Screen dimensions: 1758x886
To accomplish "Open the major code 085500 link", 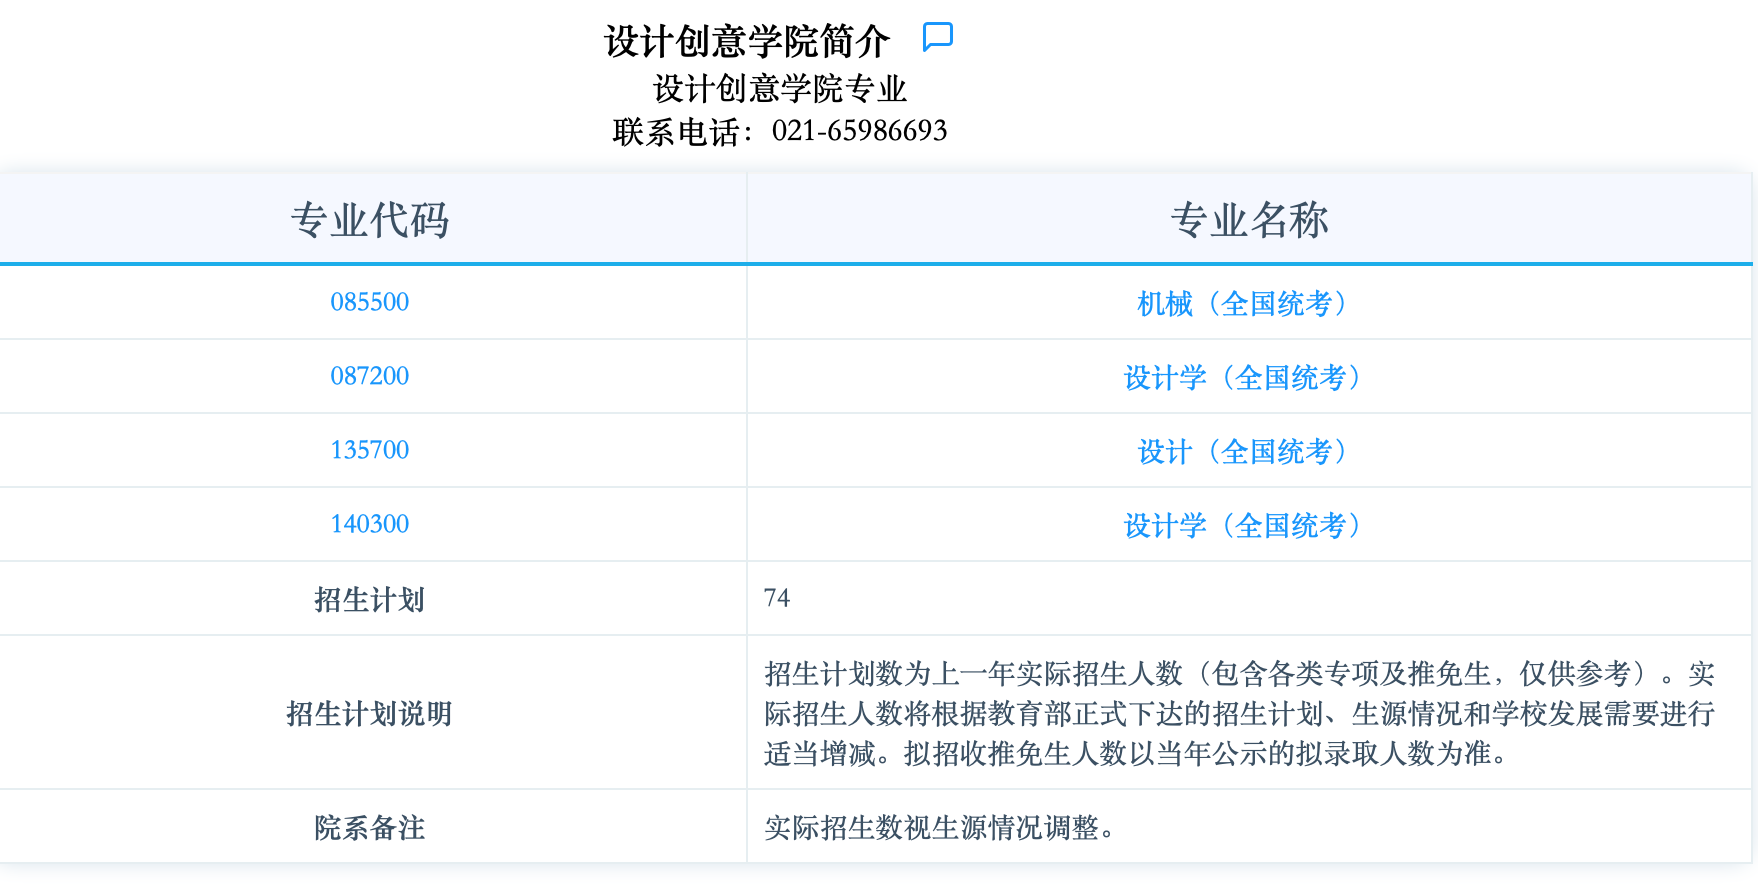I will point(370,302).
